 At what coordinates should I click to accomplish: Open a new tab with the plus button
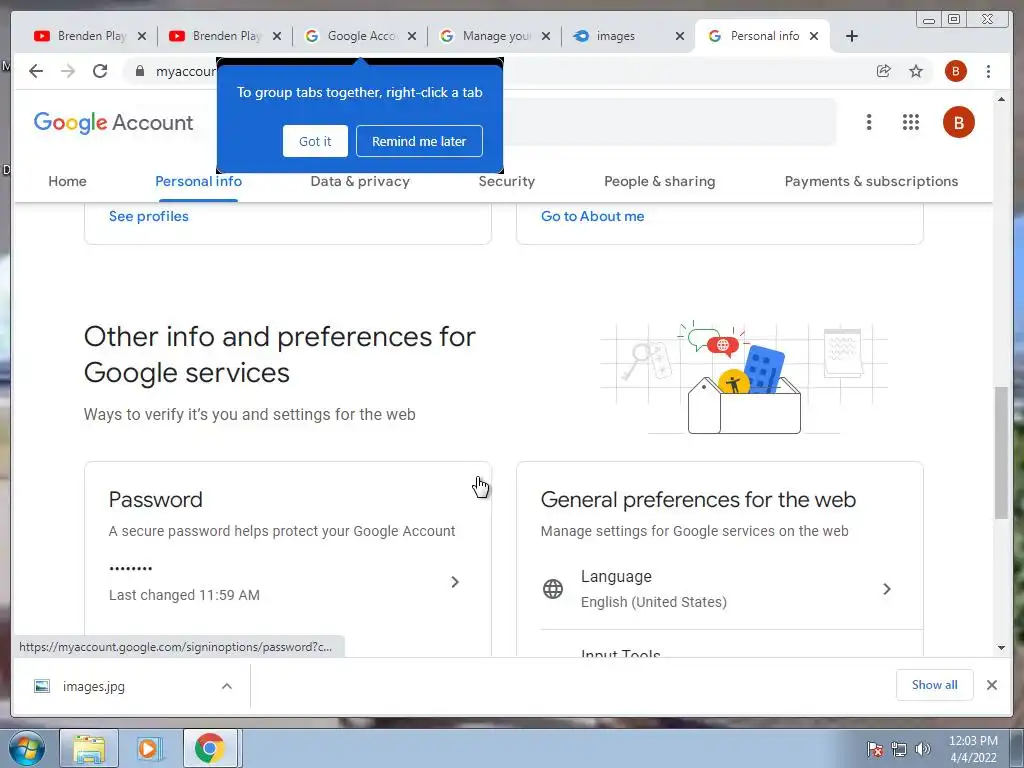pyautogui.click(x=852, y=36)
